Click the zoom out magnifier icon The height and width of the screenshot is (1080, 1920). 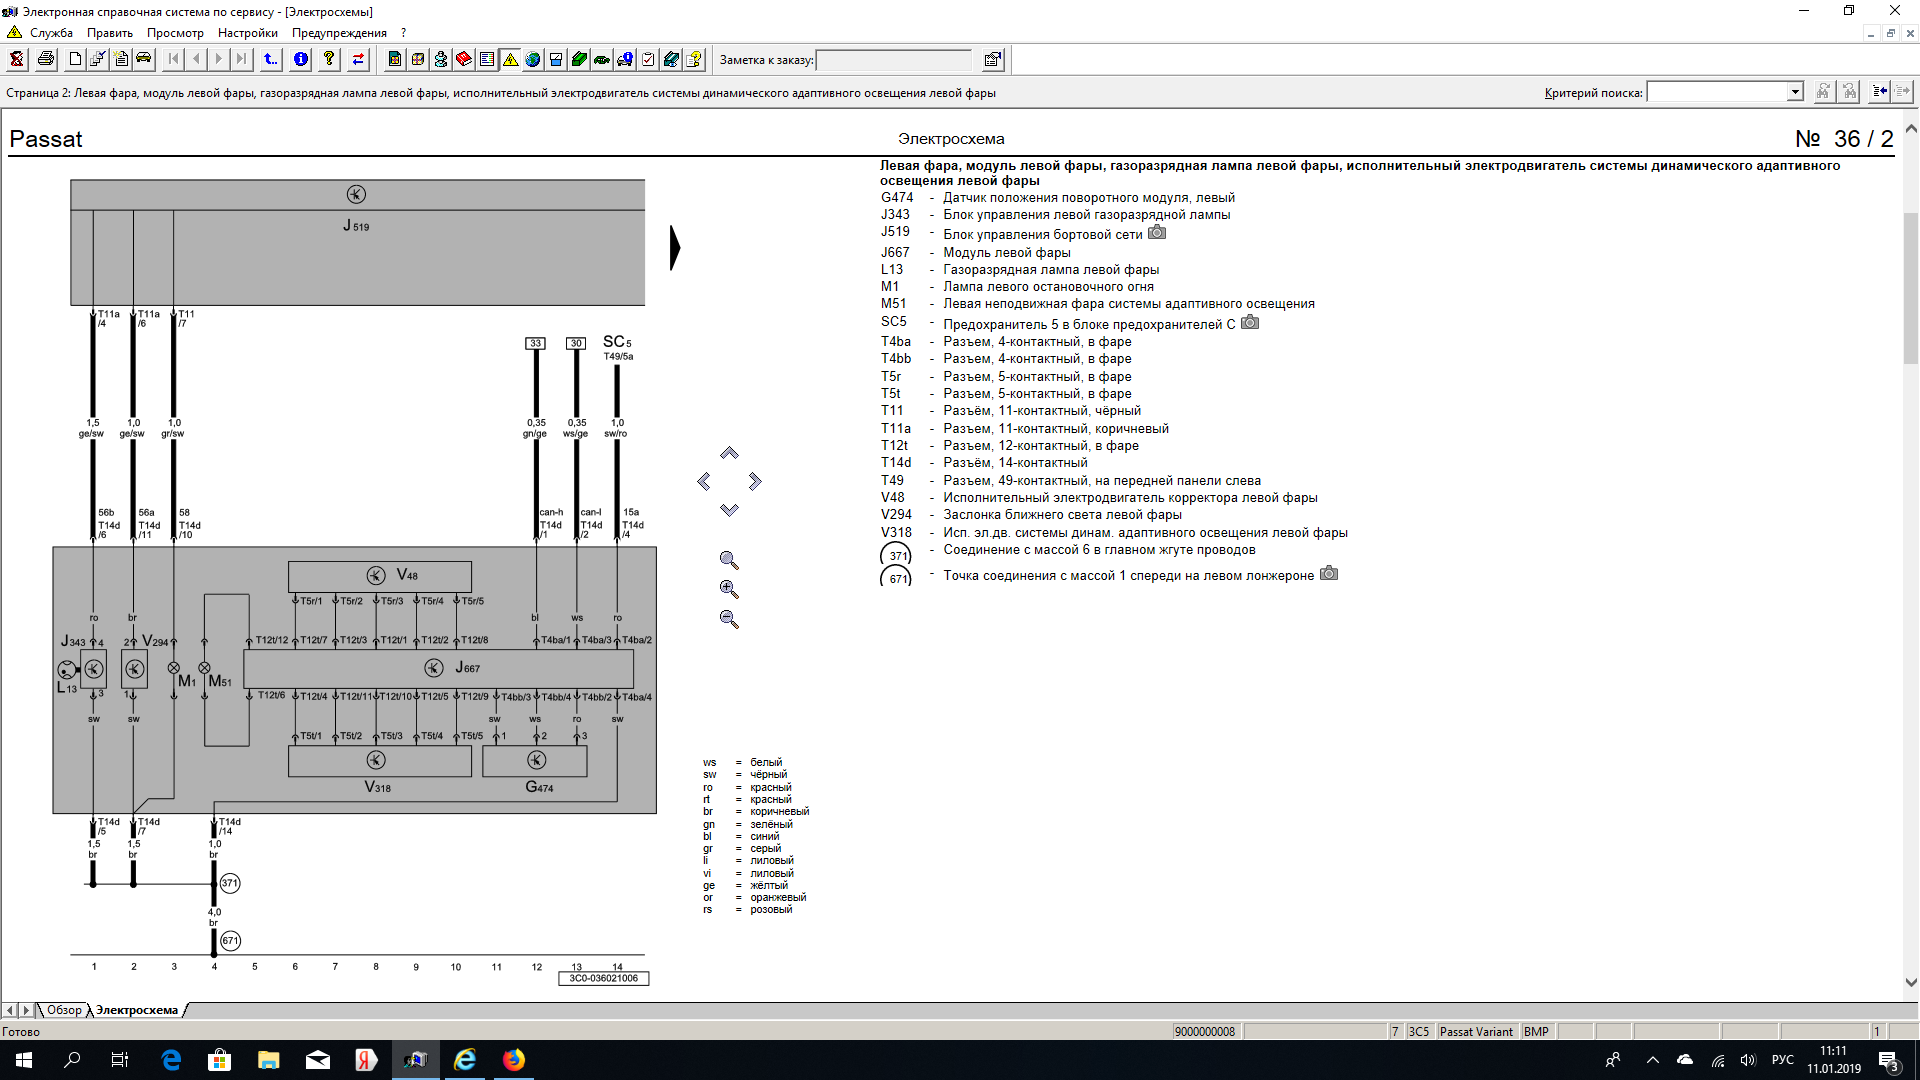click(x=729, y=620)
